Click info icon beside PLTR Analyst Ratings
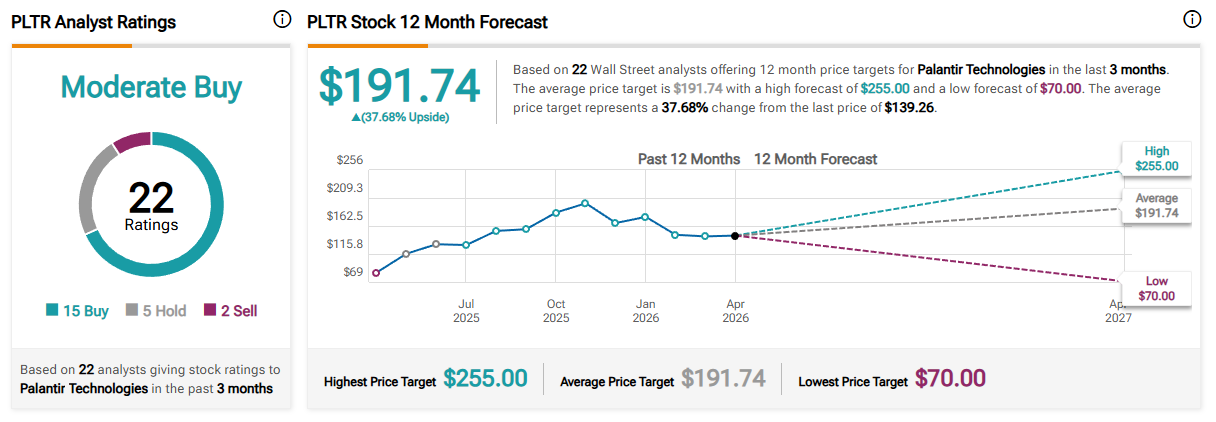The width and height of the screenshot is (1216, 422). (x=282, y=20)
